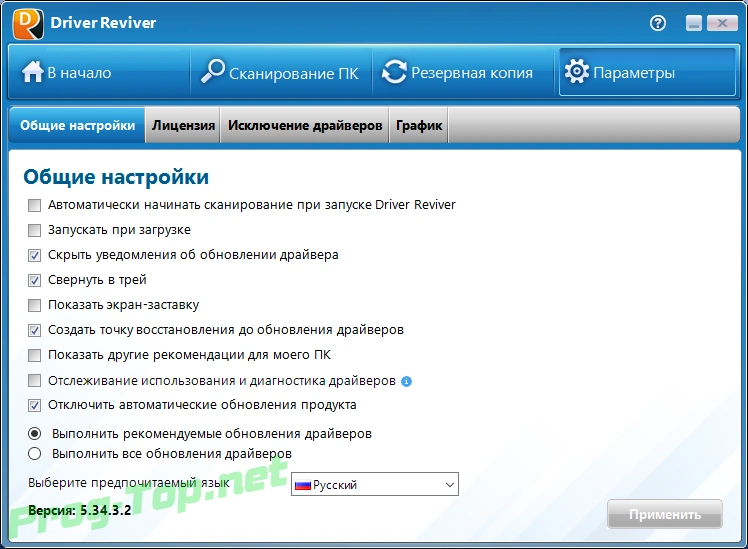This screenshot has width=748, height=549.
Task: Select Выполнить рекомендуемые обновления драйверов radio
Action: [x=34, y=434]
